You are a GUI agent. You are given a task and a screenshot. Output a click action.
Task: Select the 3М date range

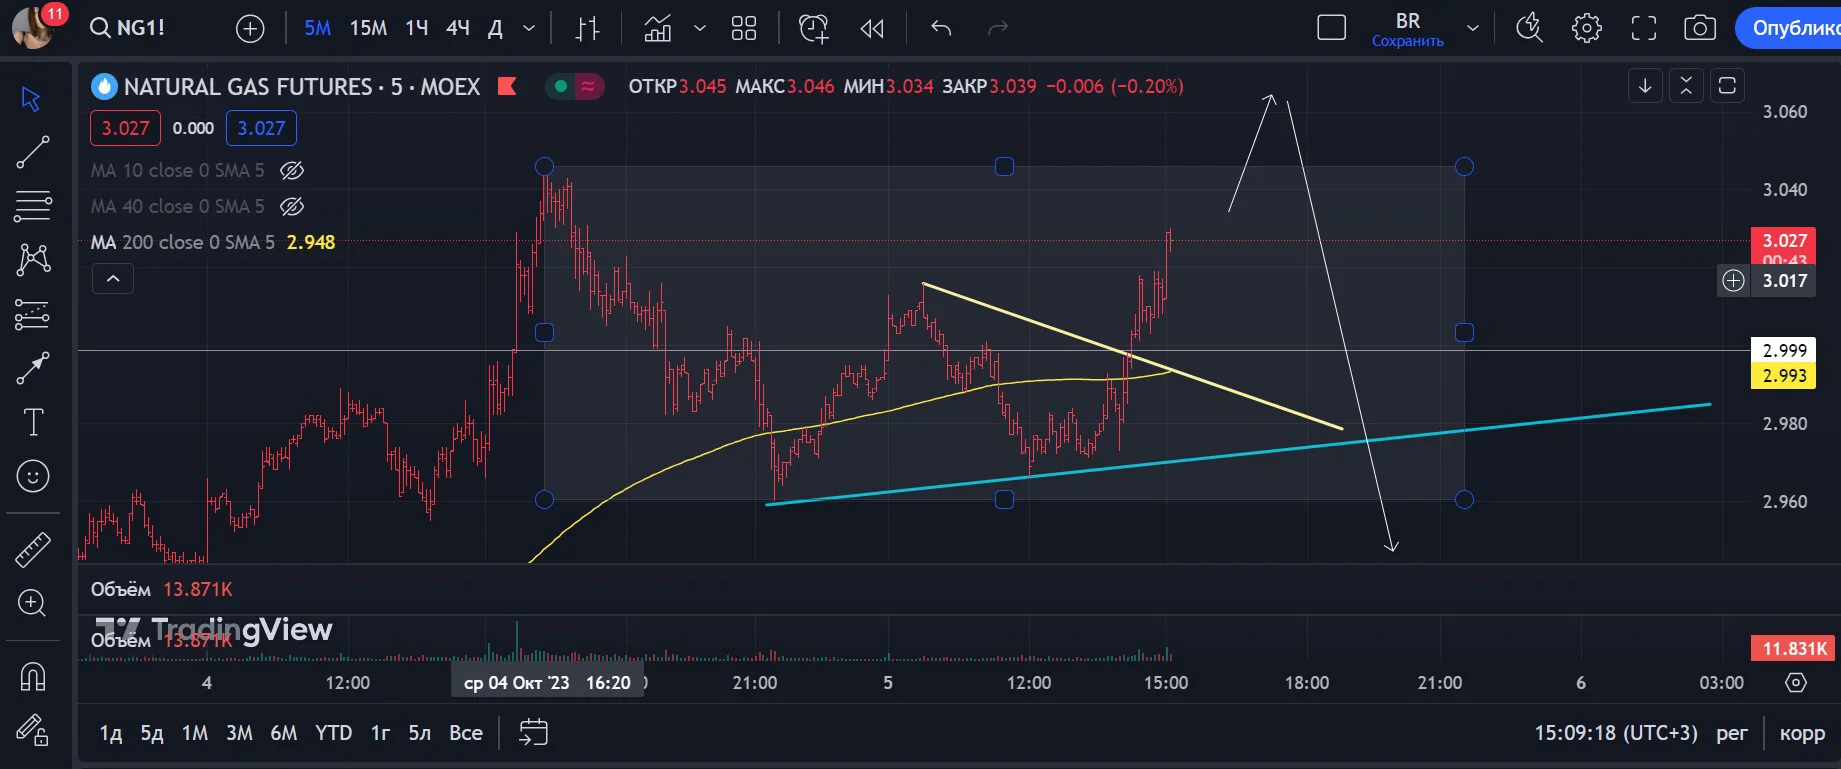tap(239, 733)
